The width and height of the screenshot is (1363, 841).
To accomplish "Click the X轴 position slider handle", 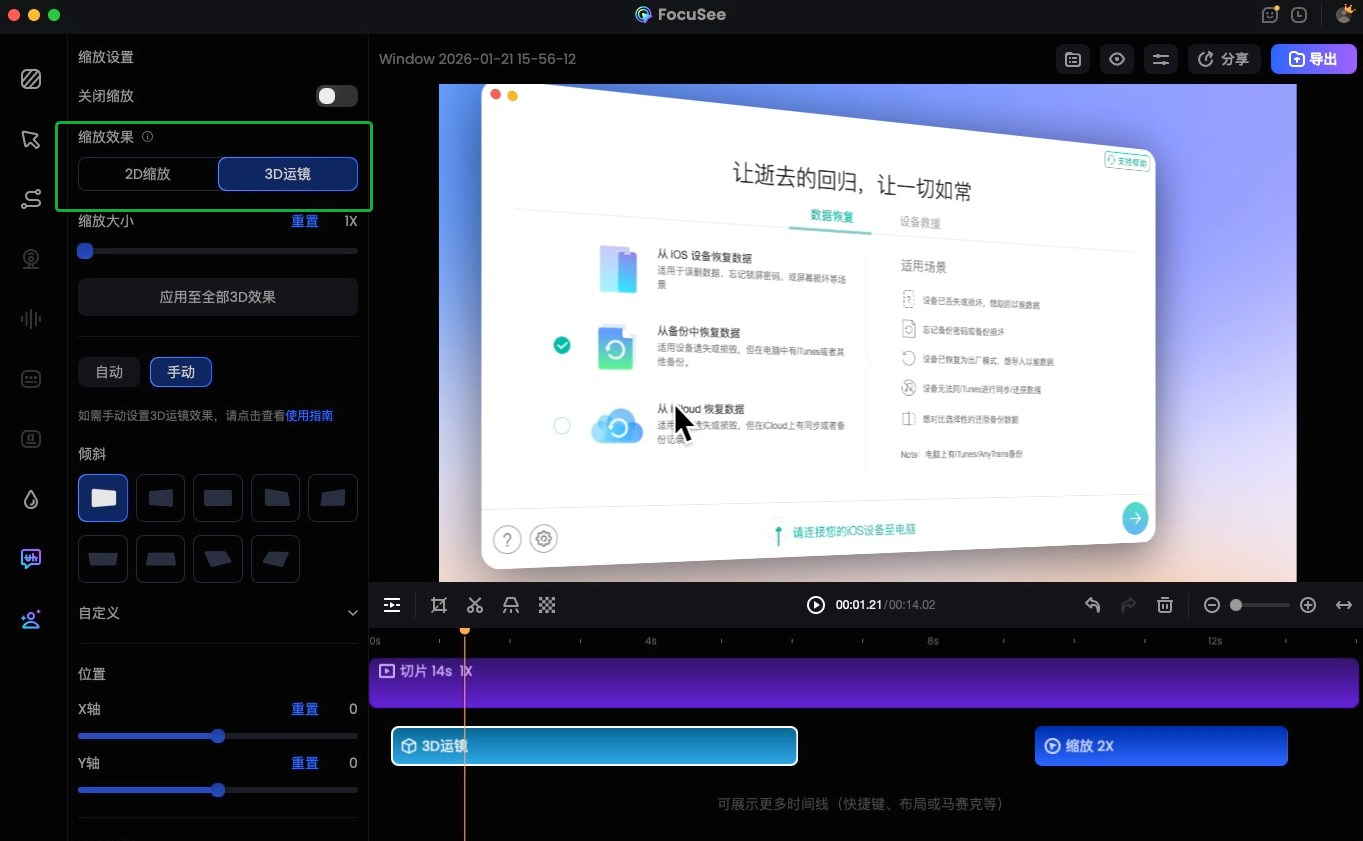I will point(218,736).
